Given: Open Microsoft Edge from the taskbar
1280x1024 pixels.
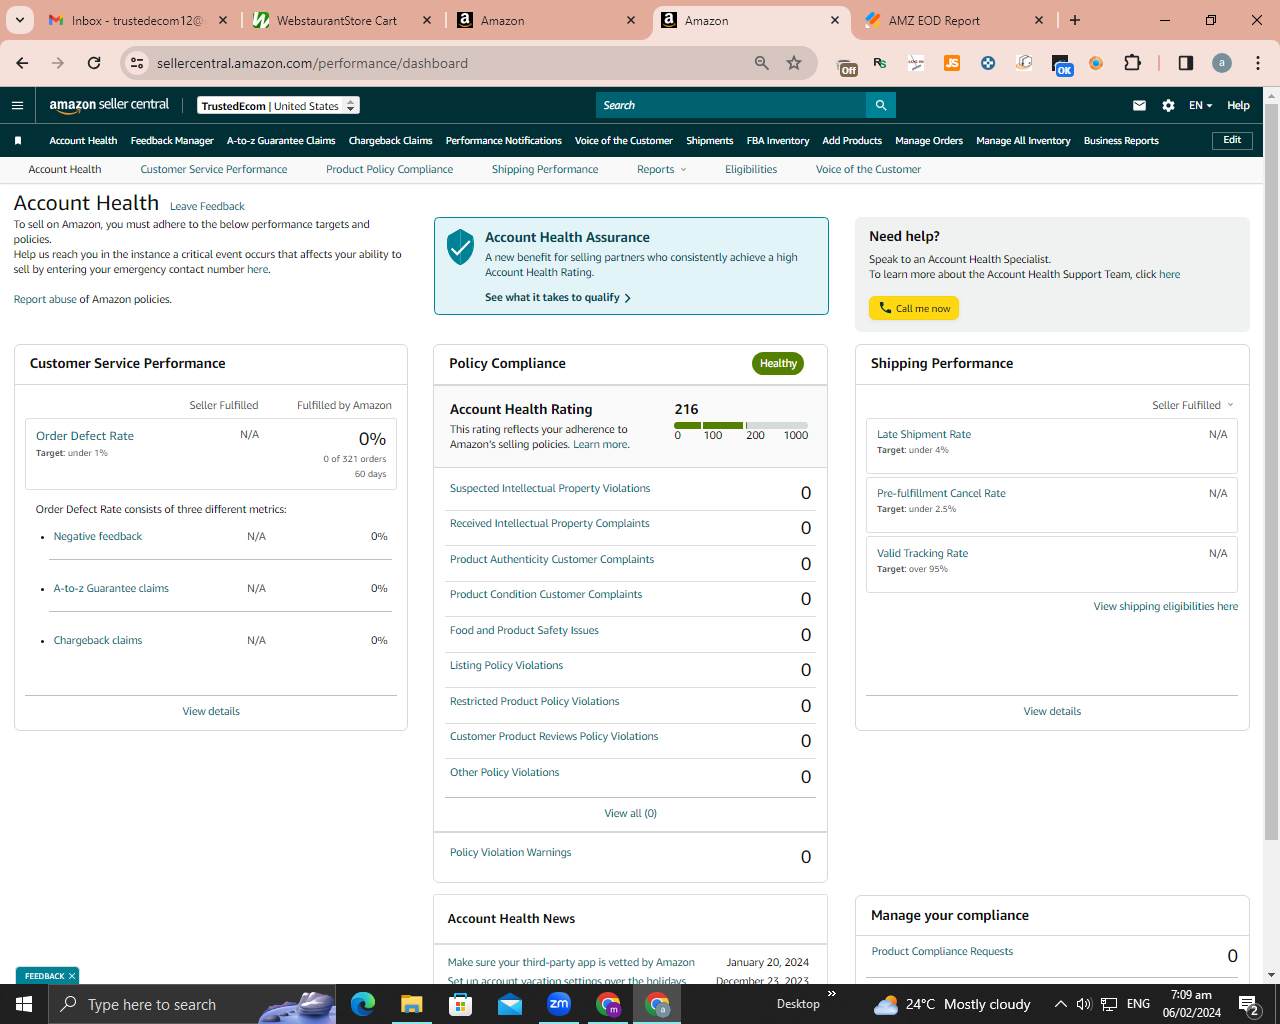Looking at the screenshot, I should (x=363, y=1004).
